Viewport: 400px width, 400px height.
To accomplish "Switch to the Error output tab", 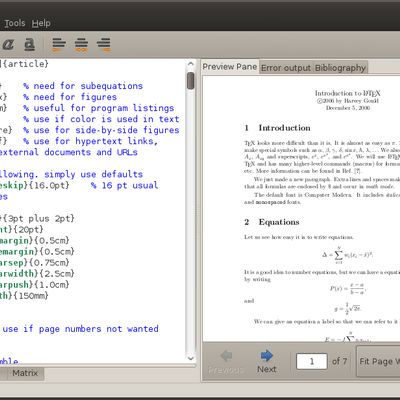I will [x=286, y=68].
